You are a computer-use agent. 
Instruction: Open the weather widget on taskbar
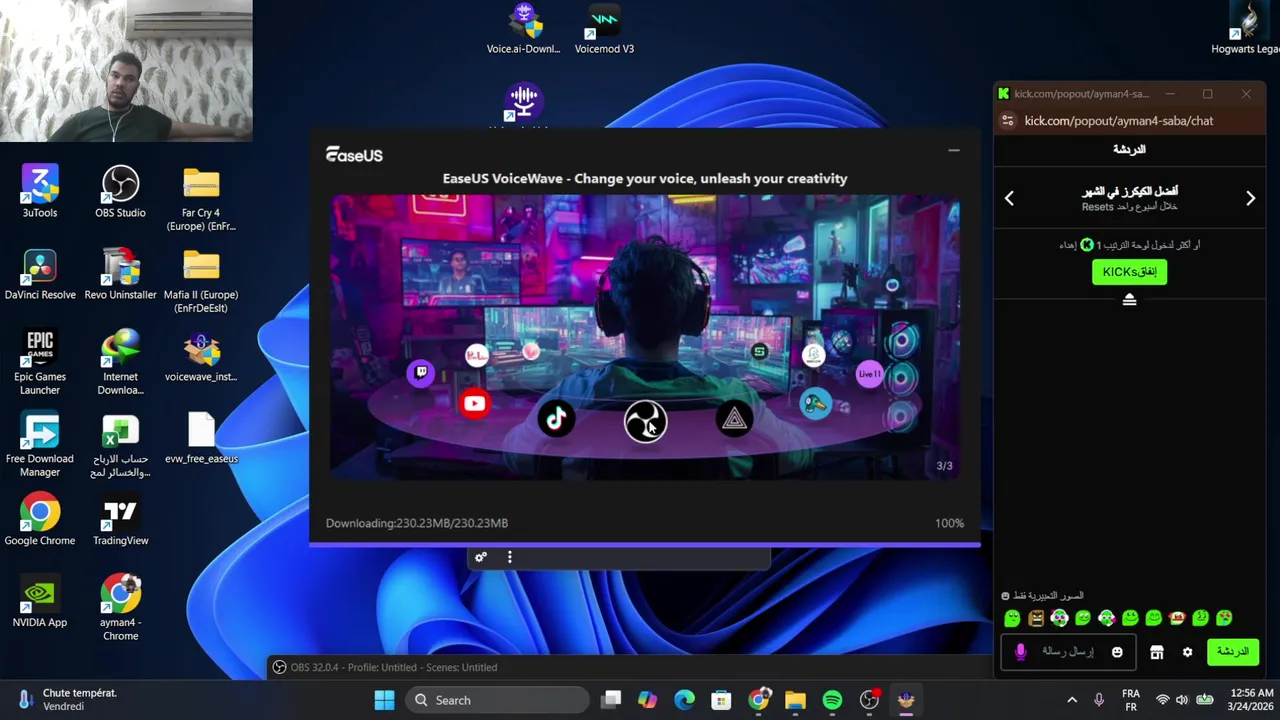click(x=68, y=699)
